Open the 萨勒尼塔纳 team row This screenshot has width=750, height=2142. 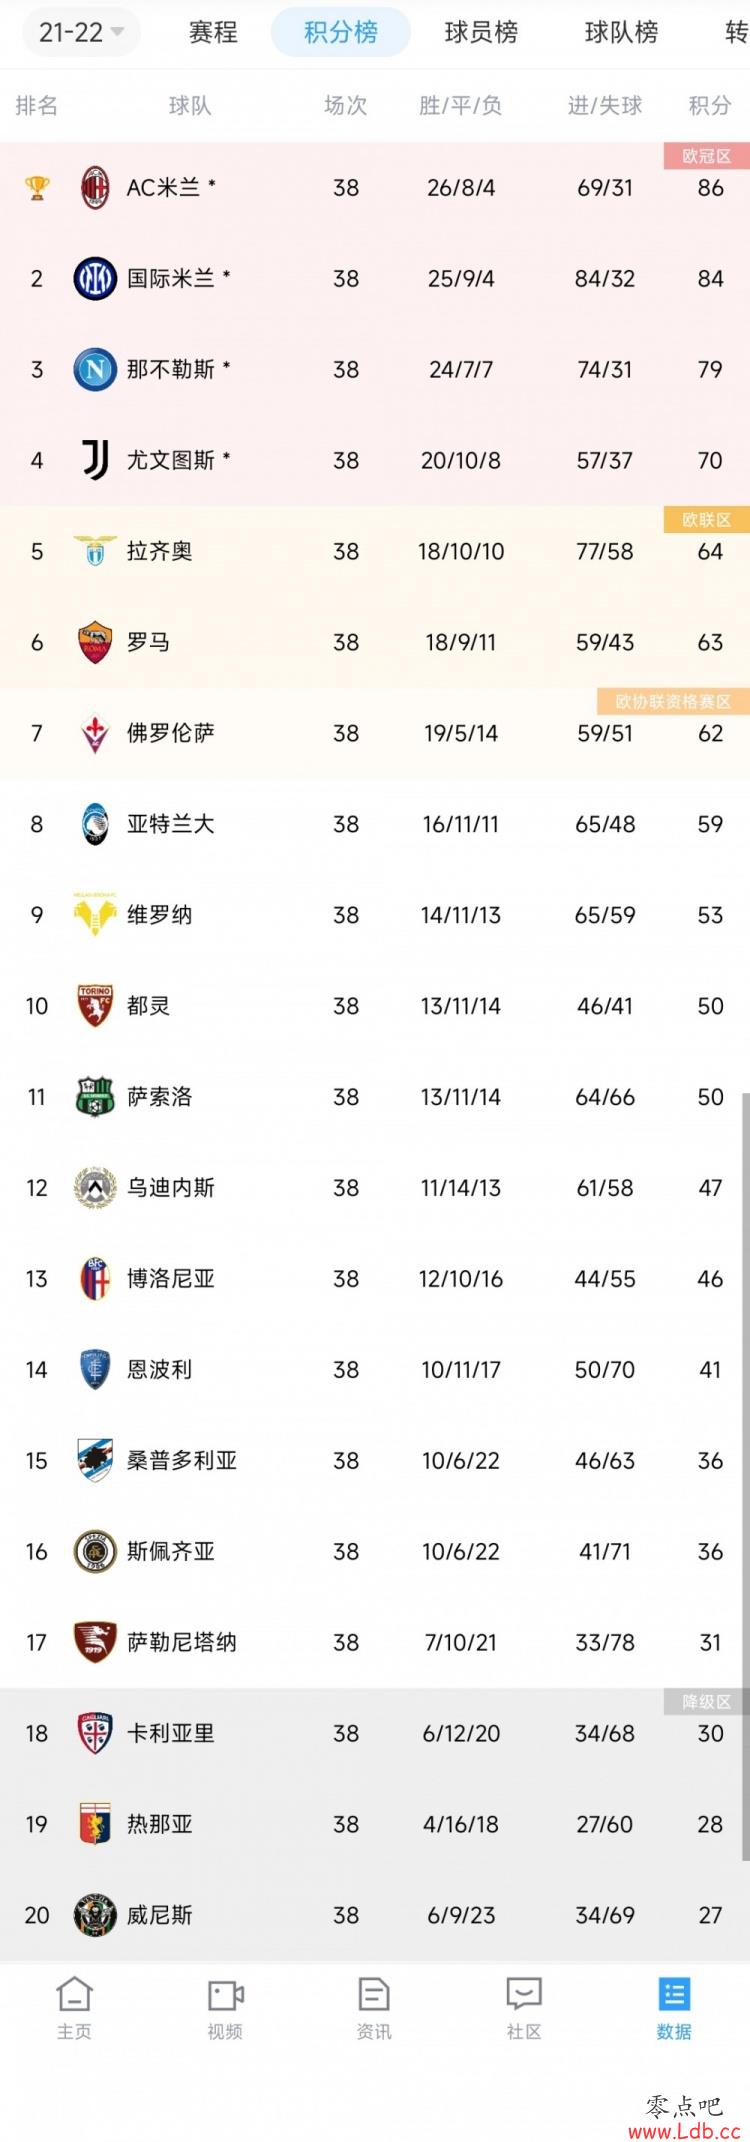point(375,1642)
